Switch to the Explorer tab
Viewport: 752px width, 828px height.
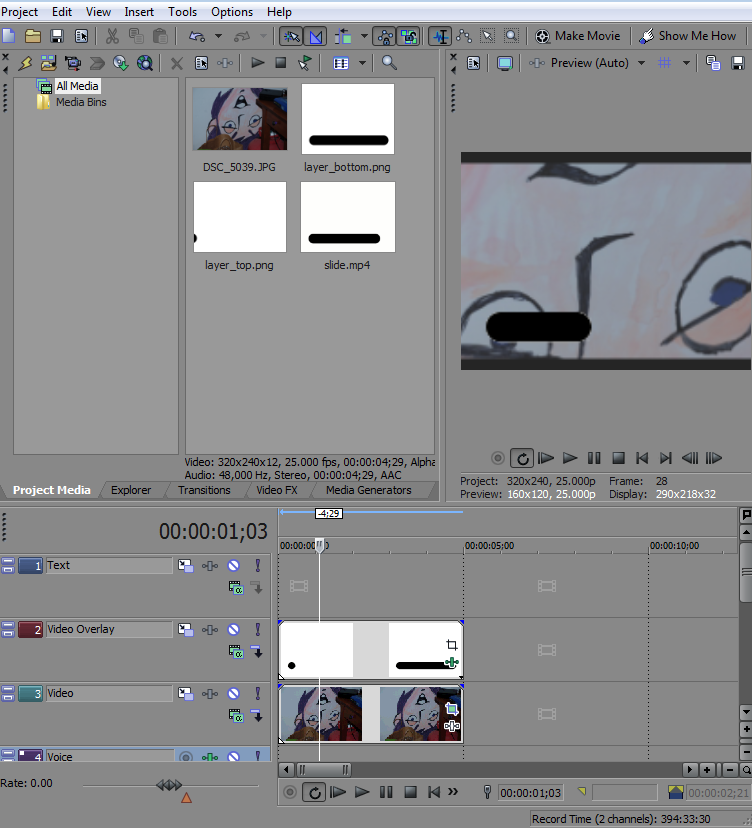tap(131, 490)
